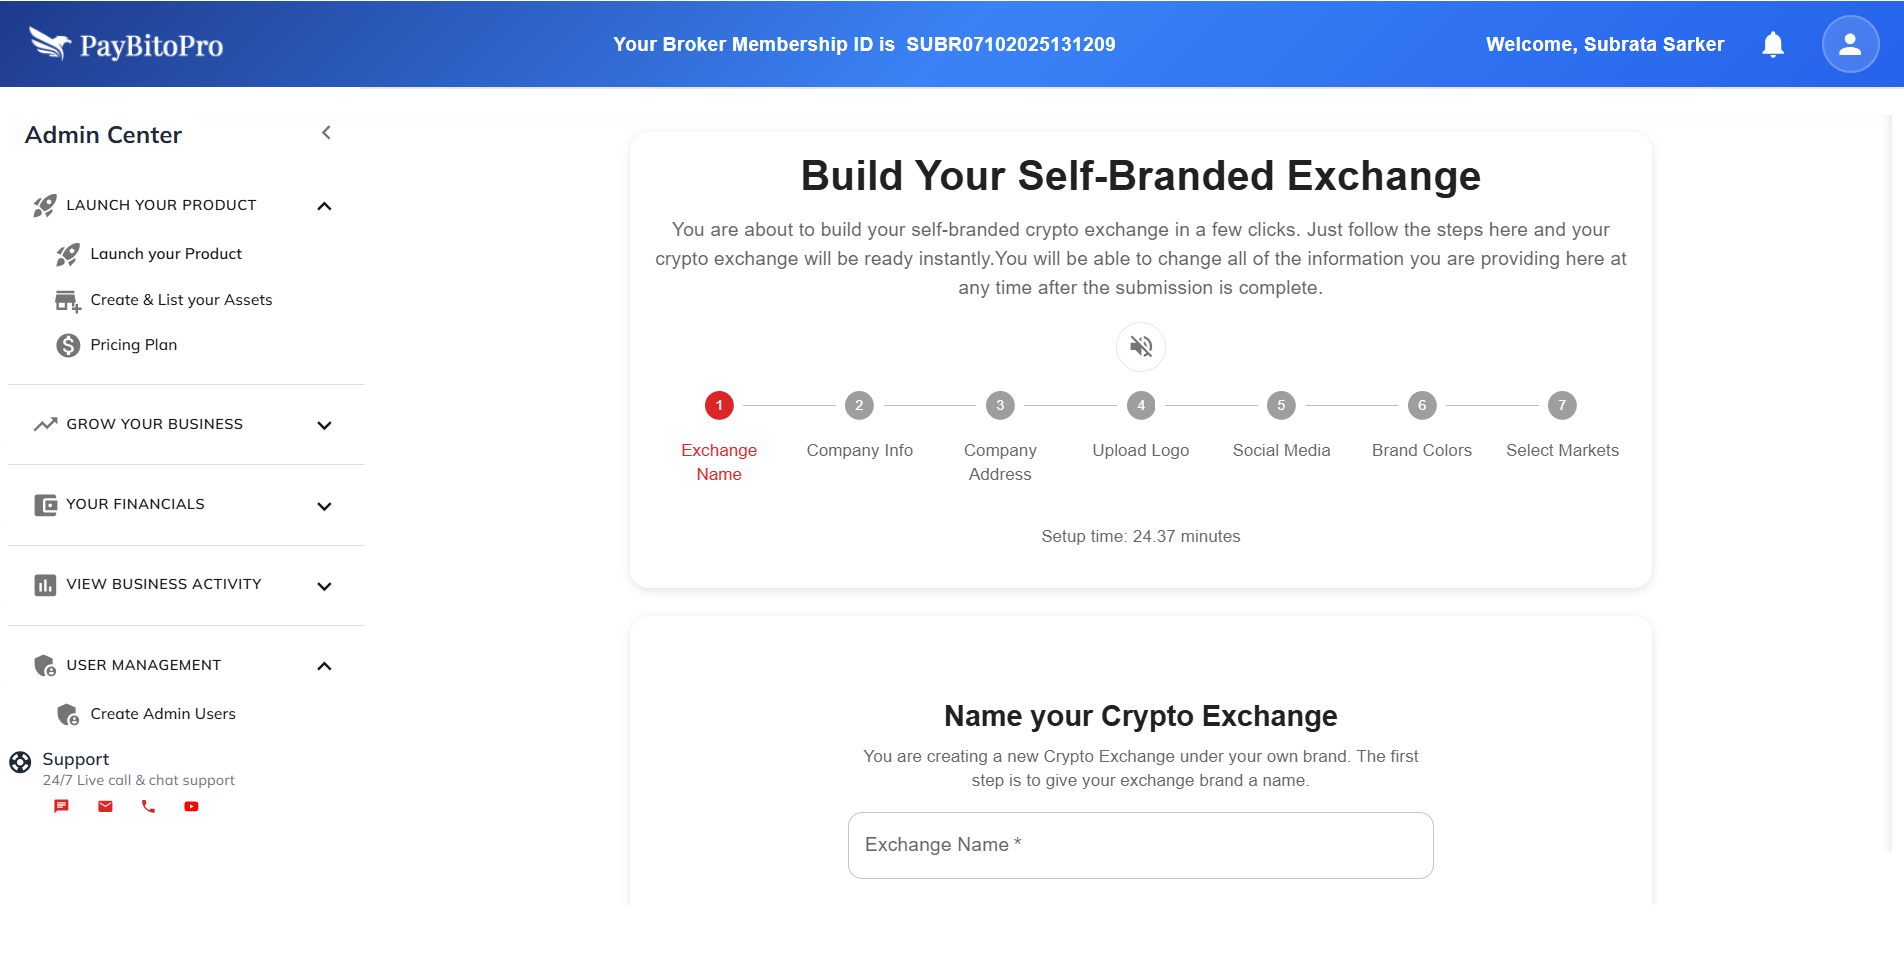The height and width of the screenshot is (964, 1904).
Task: Select step 4 Upload Logo
Action: (1141, 406)
